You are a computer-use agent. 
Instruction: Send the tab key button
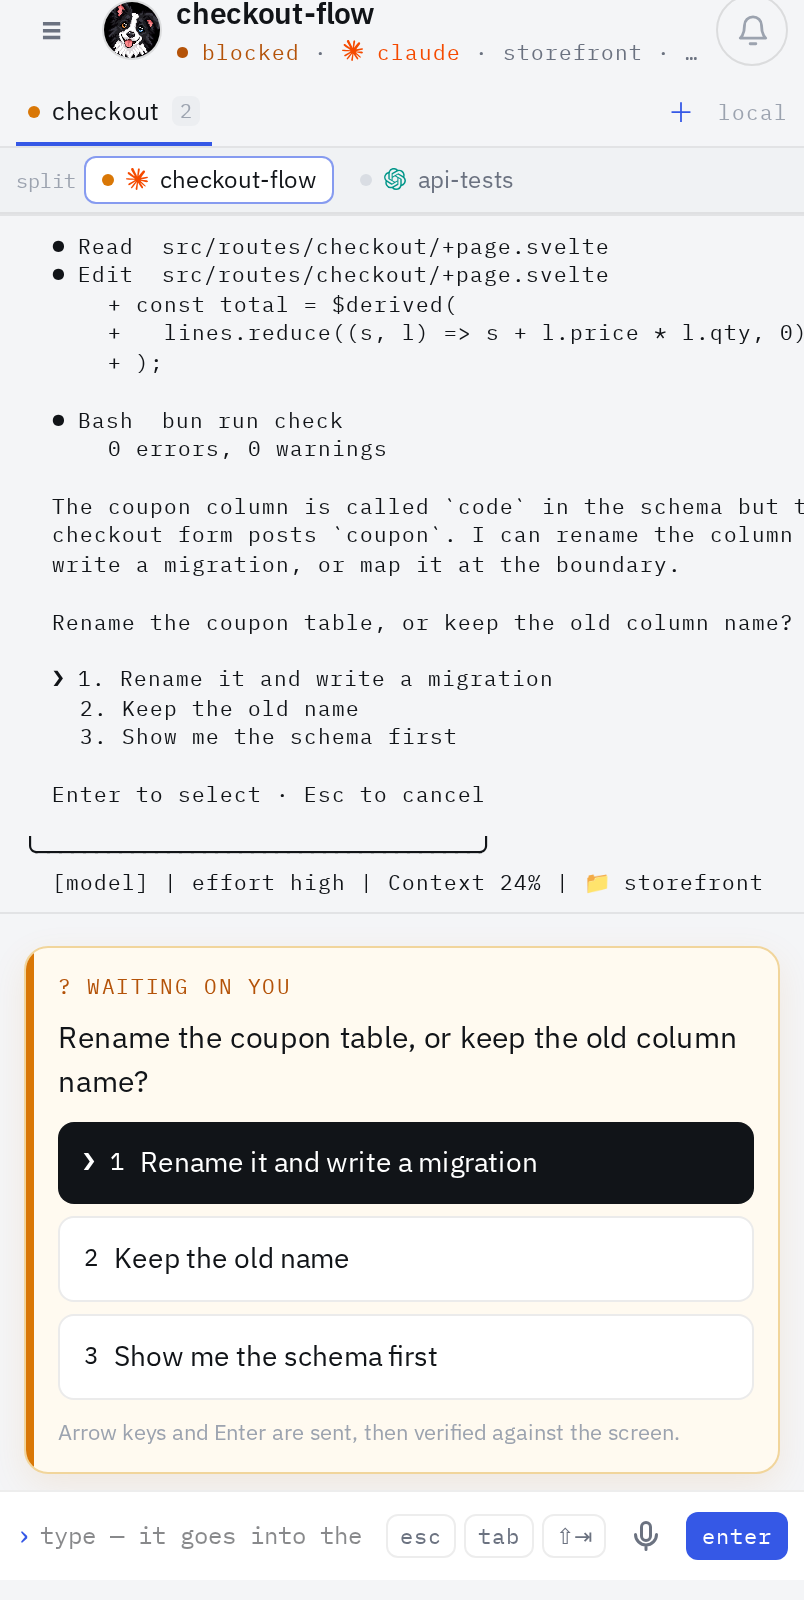(x=499, y=1536)
